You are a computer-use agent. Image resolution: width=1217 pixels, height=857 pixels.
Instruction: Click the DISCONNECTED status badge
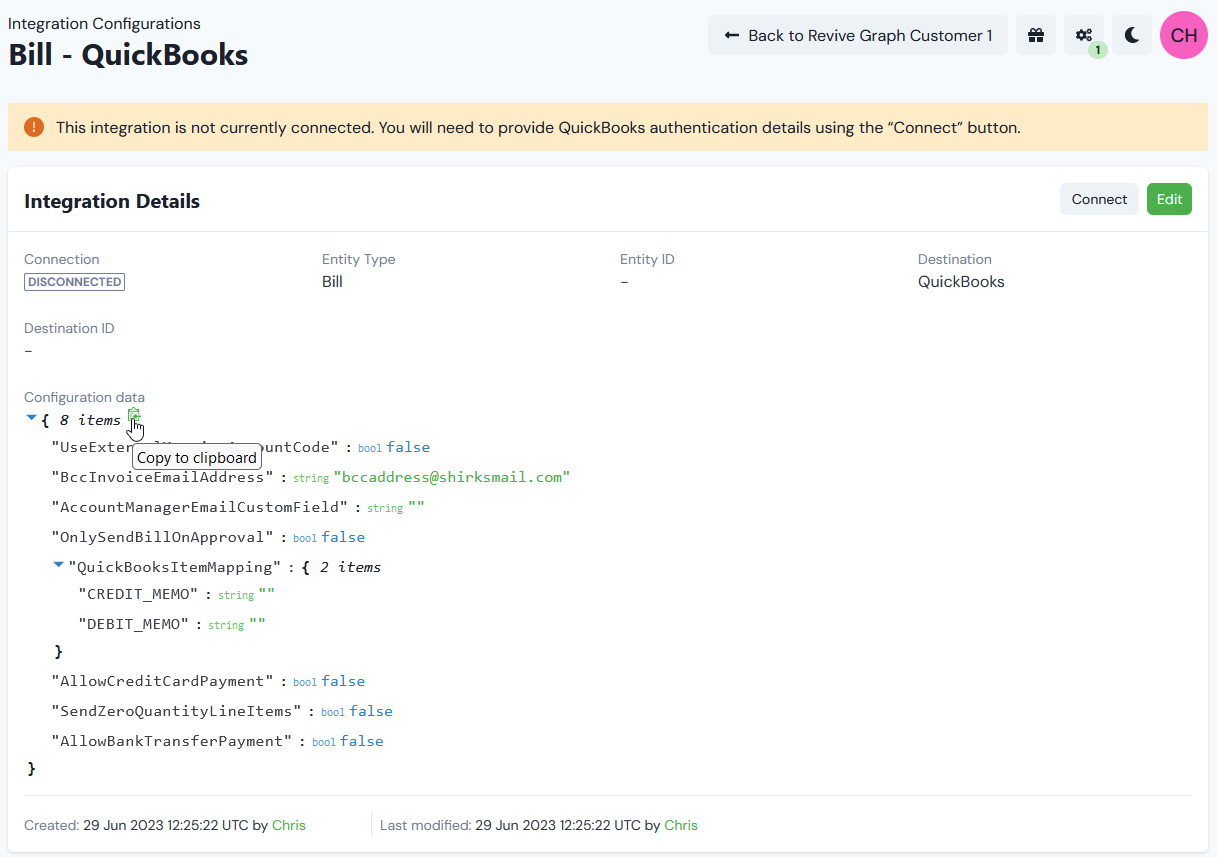[75, 282]
